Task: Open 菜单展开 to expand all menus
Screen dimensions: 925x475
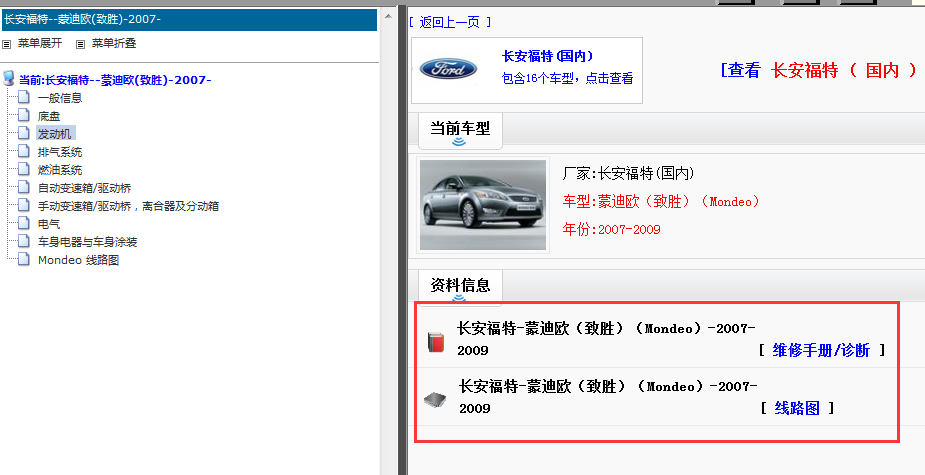Action: 40,44
